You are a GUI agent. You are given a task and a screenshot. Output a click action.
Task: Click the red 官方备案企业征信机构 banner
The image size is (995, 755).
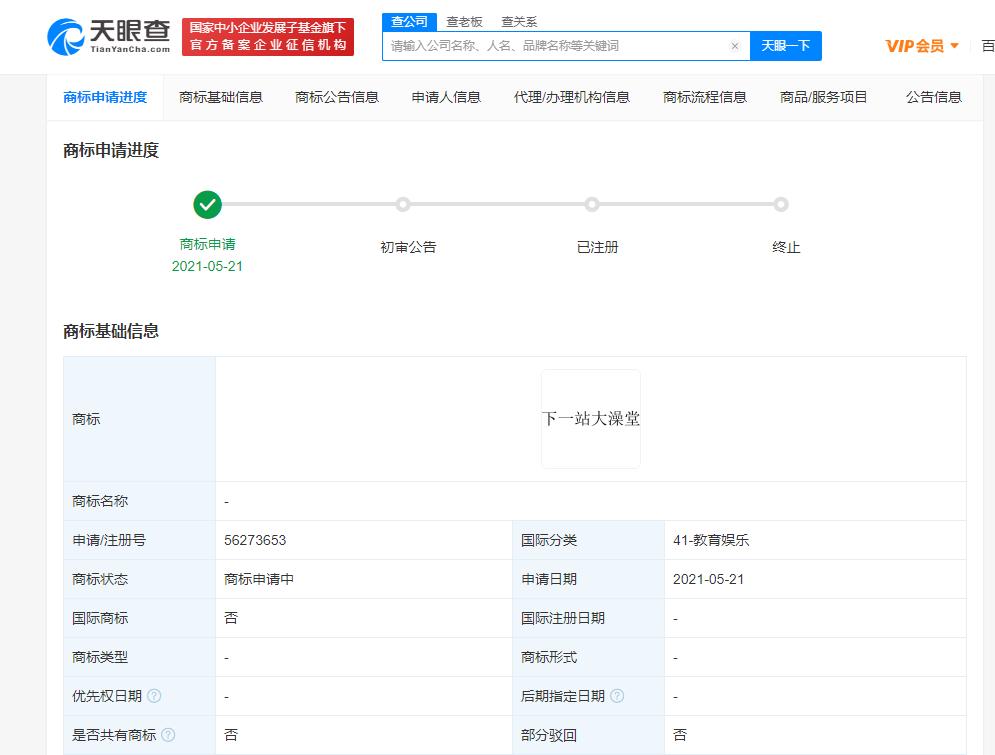point(268,37)
